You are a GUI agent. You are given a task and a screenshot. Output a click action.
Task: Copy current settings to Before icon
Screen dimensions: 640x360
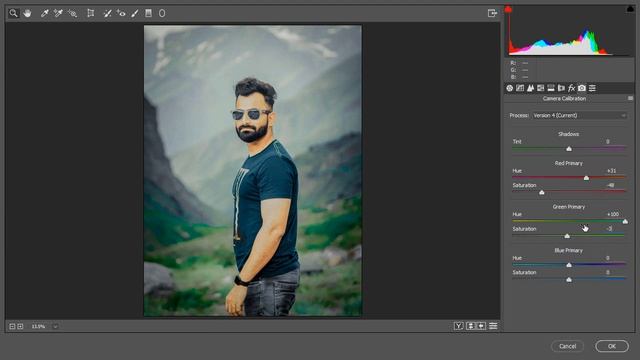point(482,326)
